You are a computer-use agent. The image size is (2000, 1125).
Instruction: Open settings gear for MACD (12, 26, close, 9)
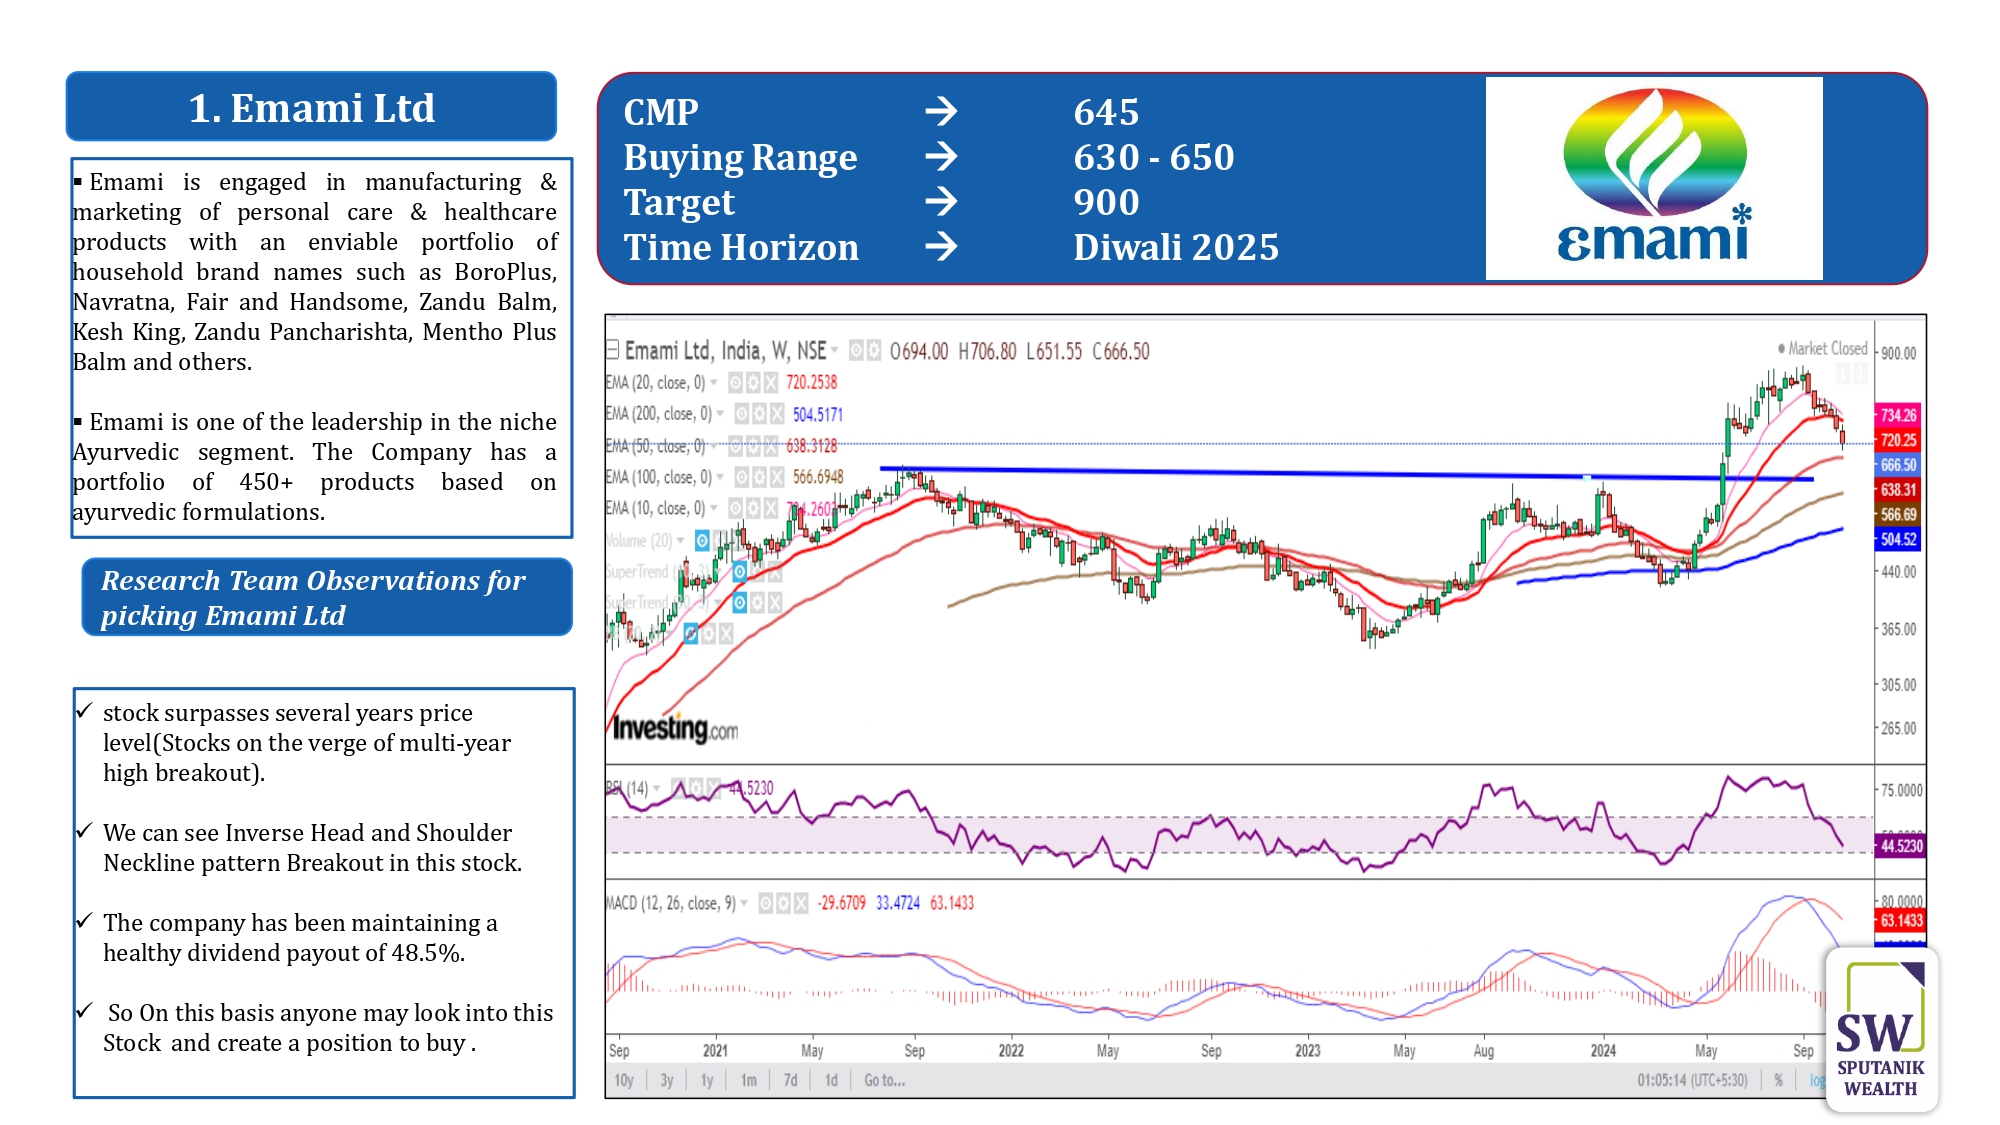click(783, 904)
